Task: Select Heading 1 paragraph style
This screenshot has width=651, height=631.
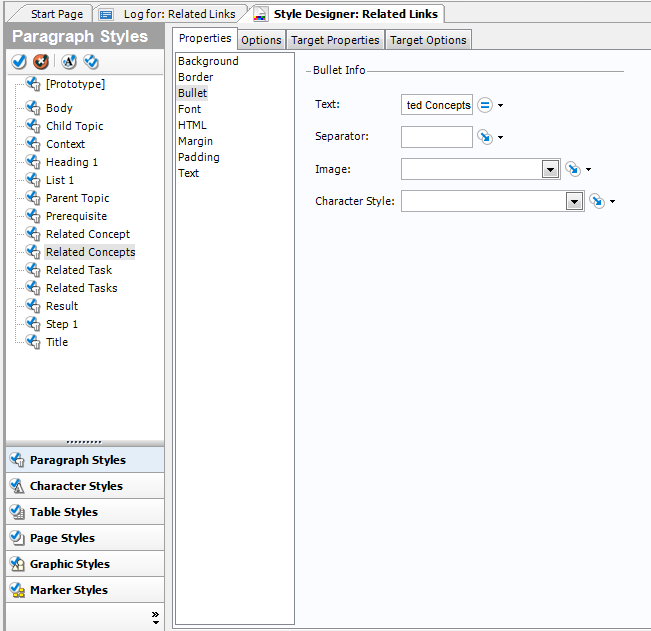Action: coord(72,162)
